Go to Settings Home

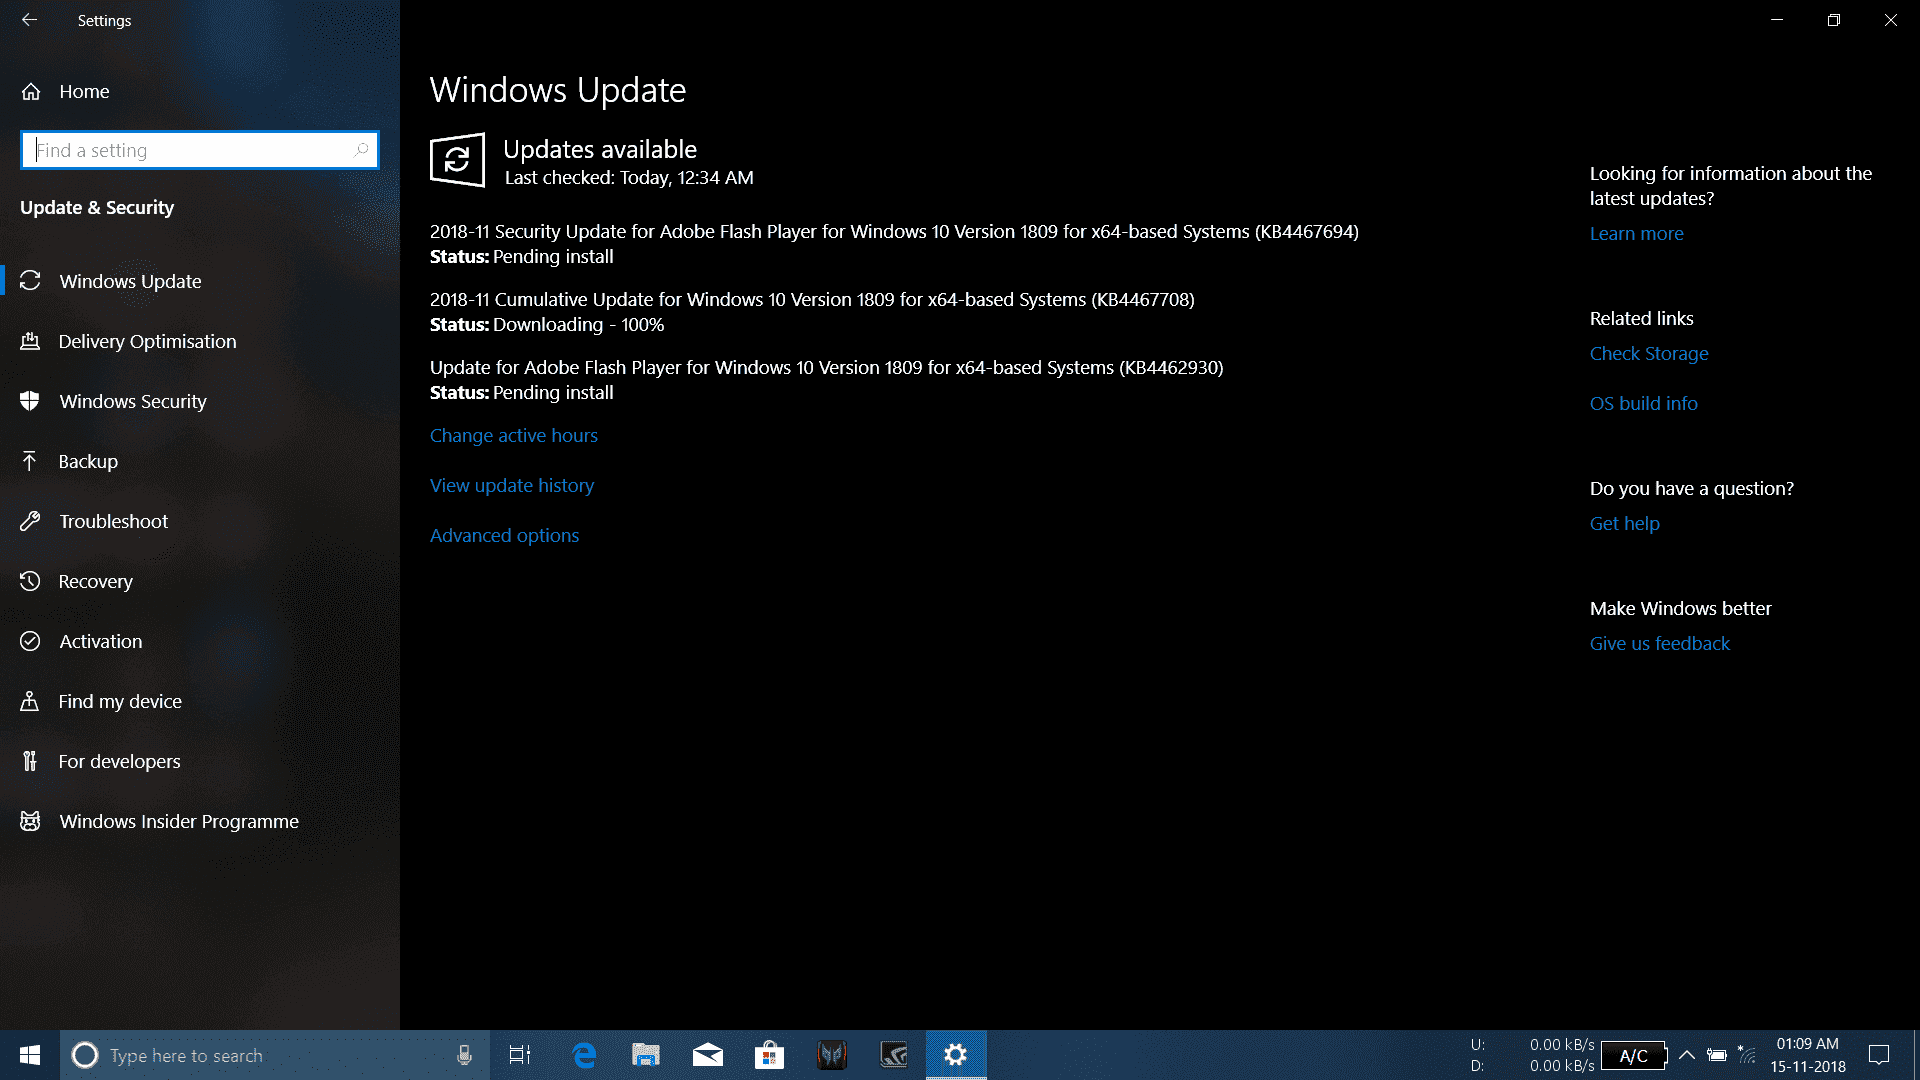[x=84, y=92]
